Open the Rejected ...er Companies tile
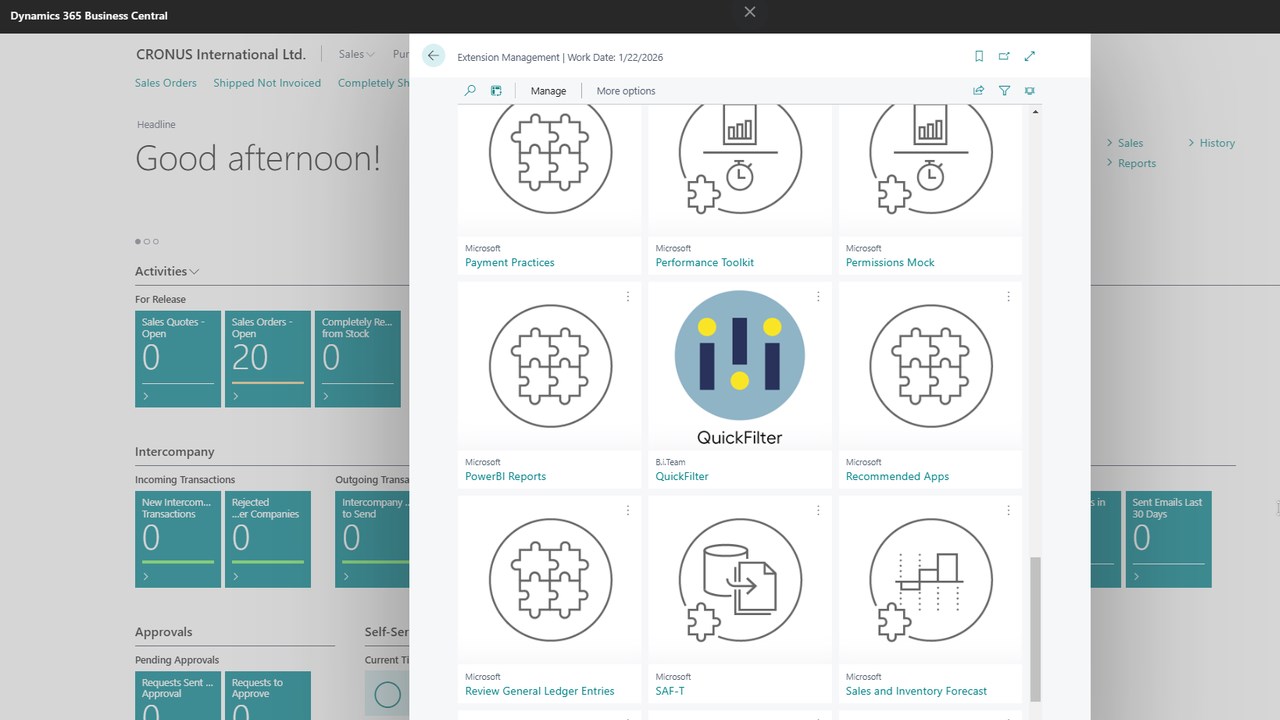Viewport: 1280px width, 720px height. tap(268, 539)
